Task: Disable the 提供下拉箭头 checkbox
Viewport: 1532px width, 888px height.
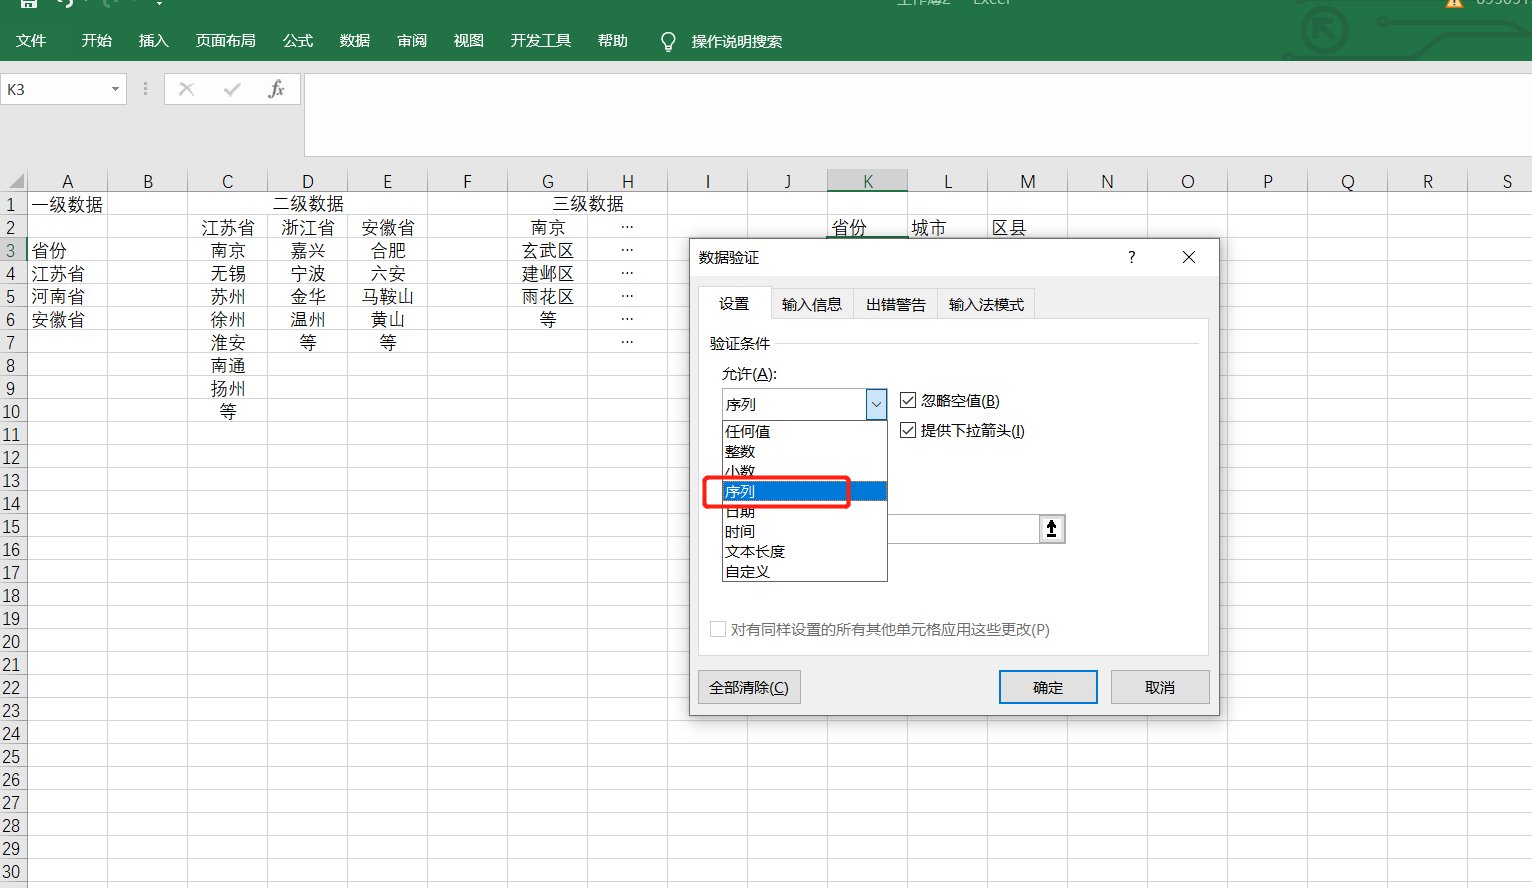Action: [x=907, y=430]
